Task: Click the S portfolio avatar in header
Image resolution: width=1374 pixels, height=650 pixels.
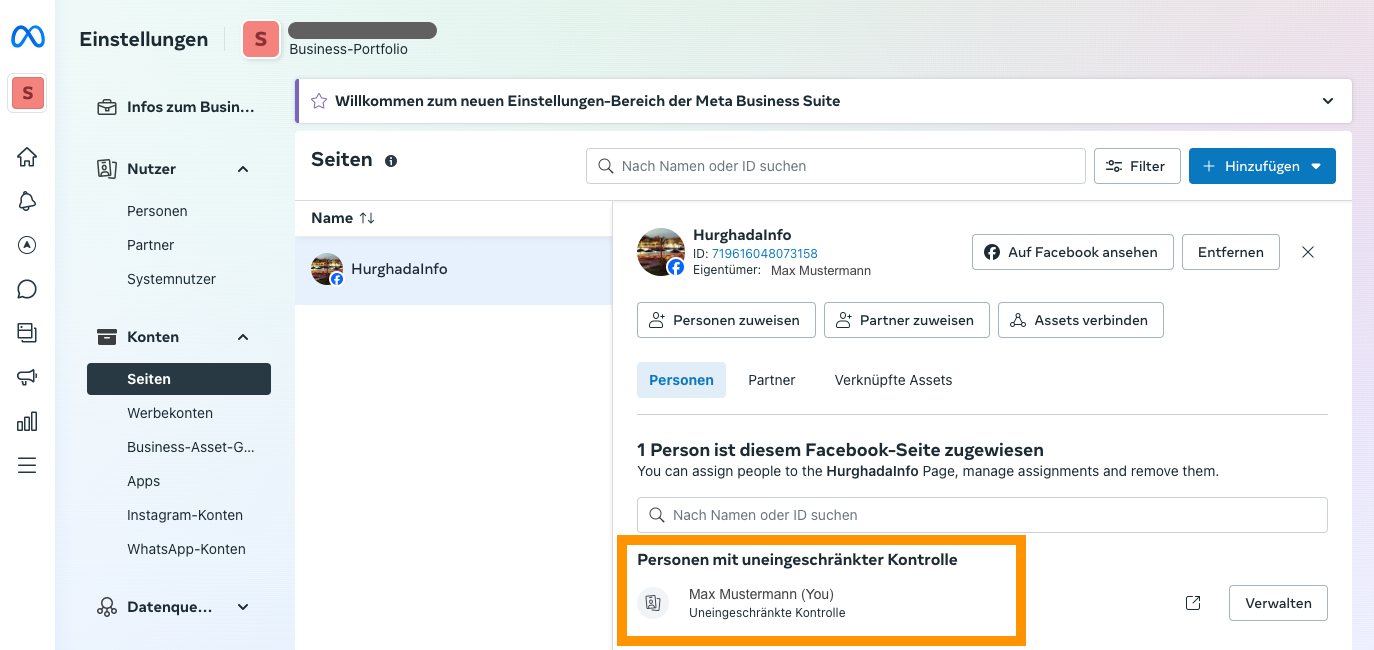Action: [261, 39]
